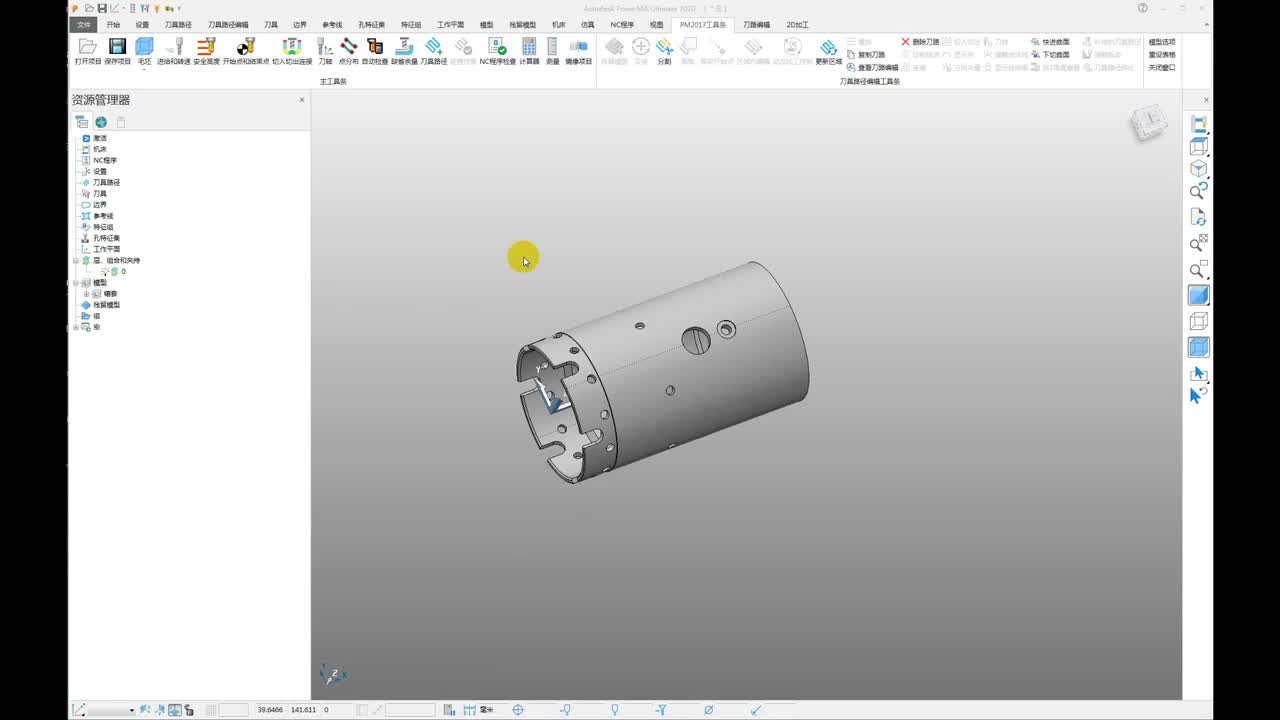Click 复制刀路 (Copy toolpath) button
This screenshot has height=720, width=1280.
866,55
